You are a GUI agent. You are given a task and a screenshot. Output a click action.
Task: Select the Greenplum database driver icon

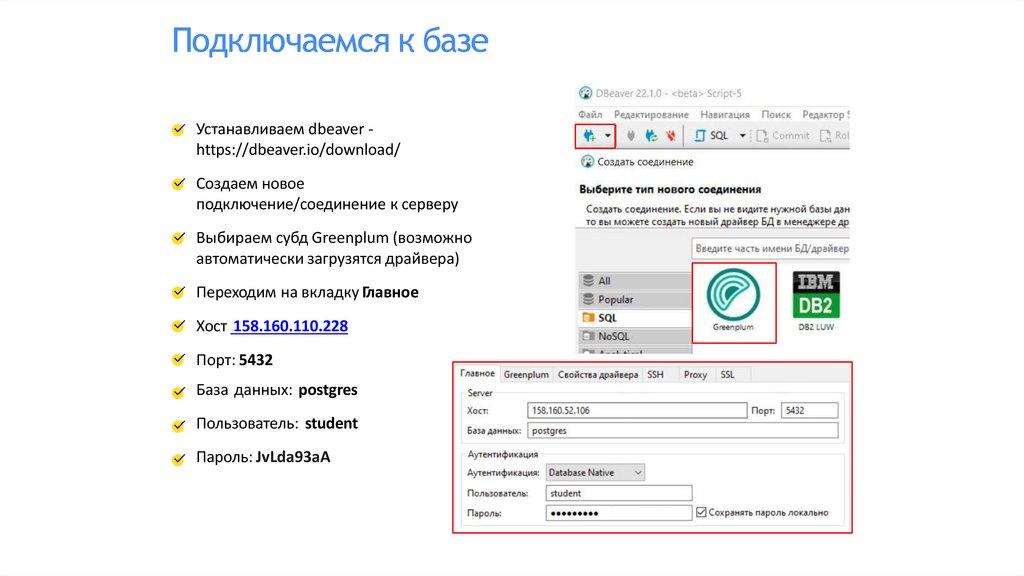[x=733, y=302]
